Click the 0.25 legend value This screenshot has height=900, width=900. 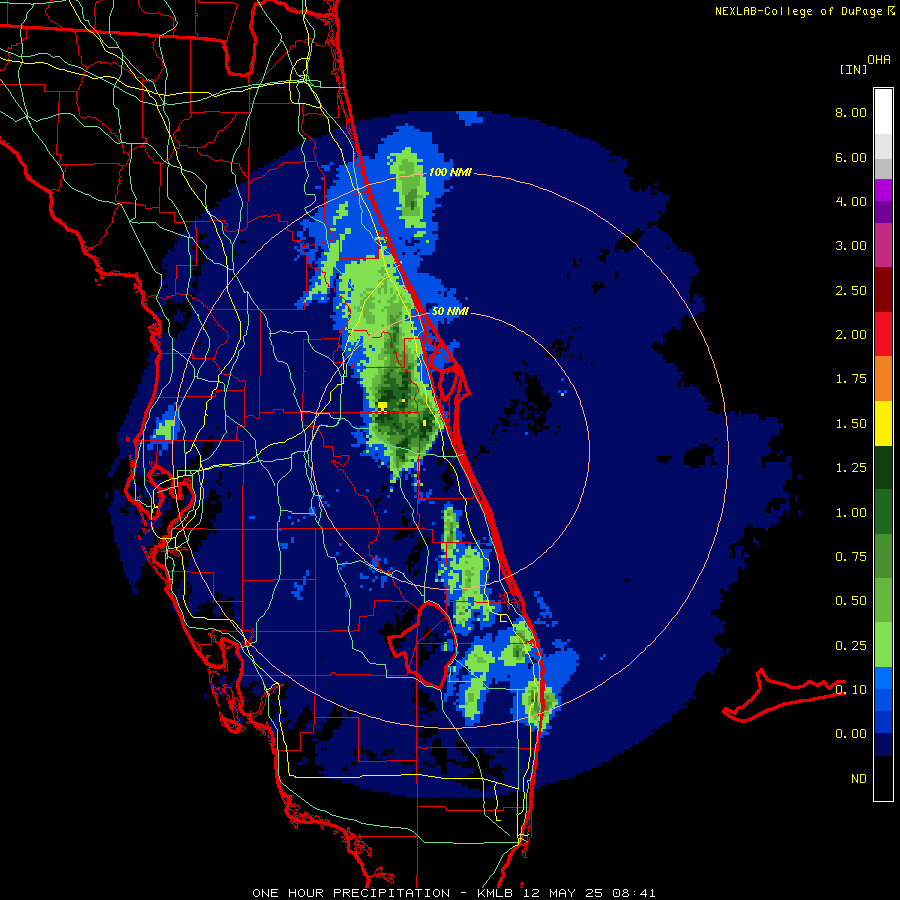coord(851,646)
